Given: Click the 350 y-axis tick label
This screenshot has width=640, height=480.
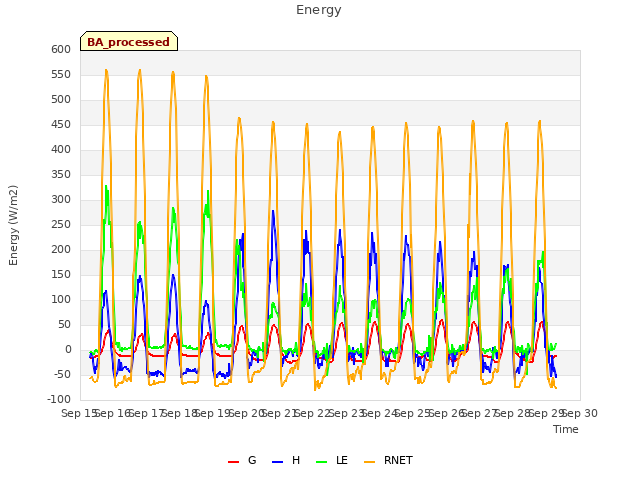Looking at the screenshot, I should pyautogui.click(x=61, y=175).
